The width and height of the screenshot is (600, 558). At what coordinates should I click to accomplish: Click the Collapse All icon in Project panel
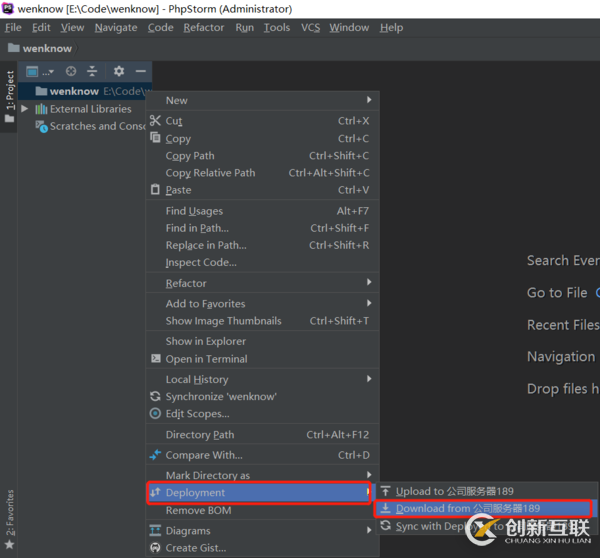click(92, 71)
